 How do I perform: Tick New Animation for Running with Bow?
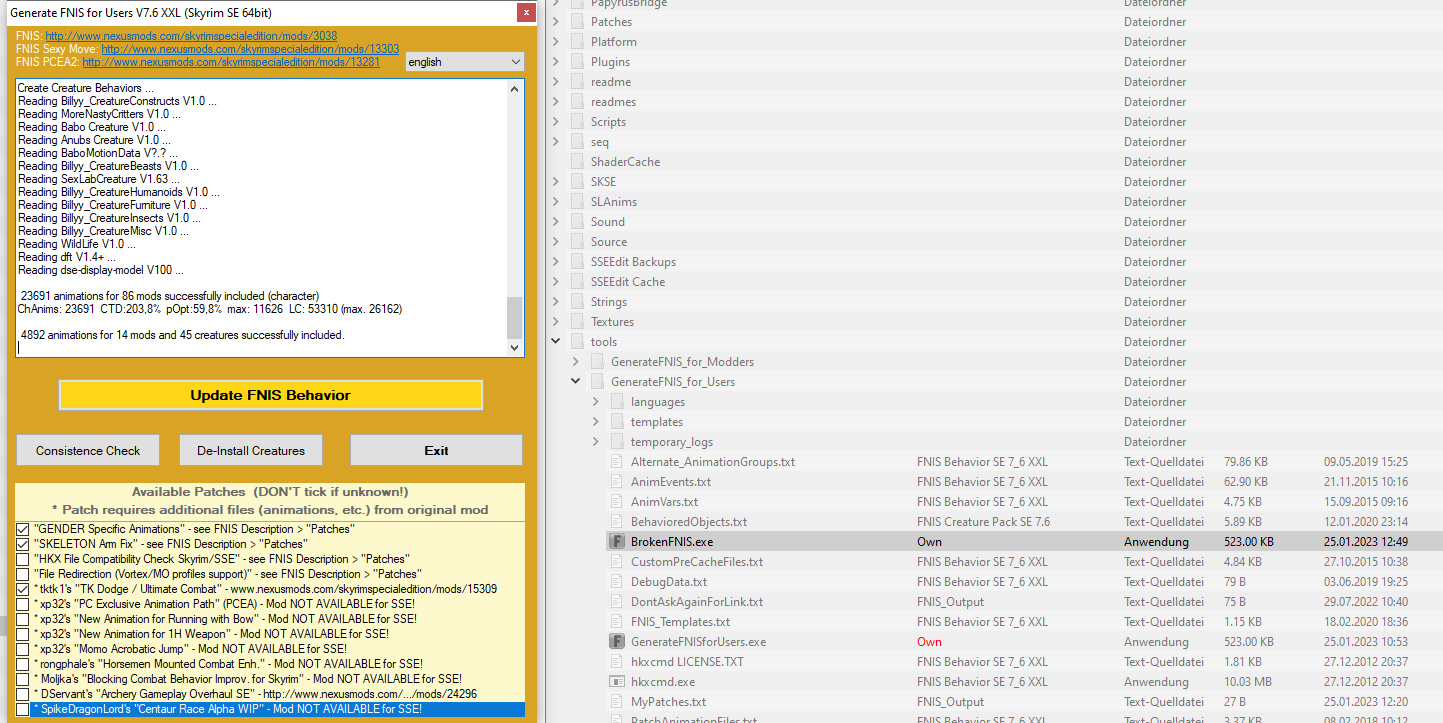[23, 619]
